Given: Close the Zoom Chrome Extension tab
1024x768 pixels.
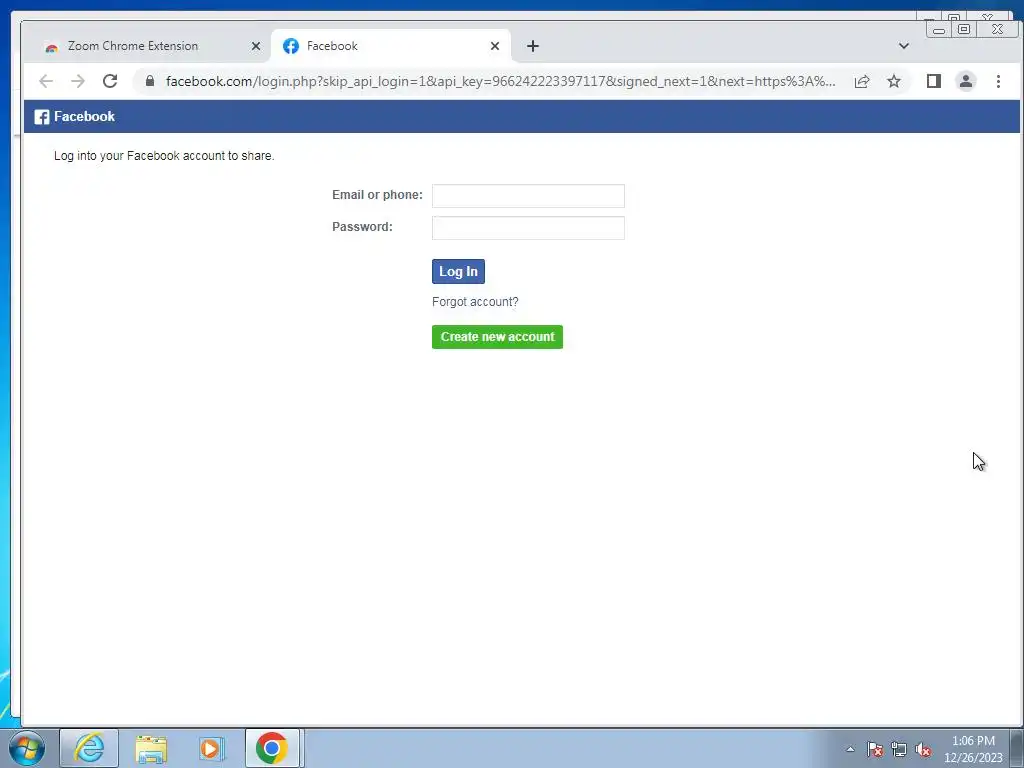Looking at the screenshot, I should coord(256,46).
